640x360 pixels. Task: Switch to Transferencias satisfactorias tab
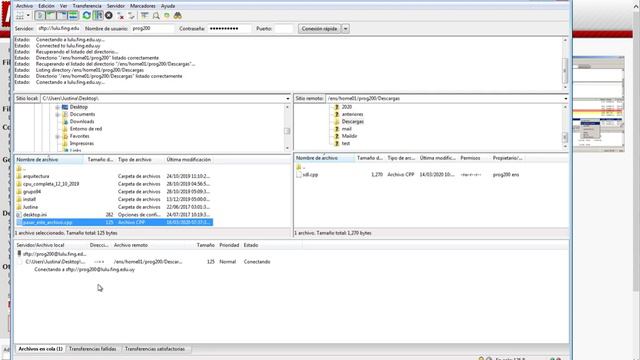click(x=155, y=349)
